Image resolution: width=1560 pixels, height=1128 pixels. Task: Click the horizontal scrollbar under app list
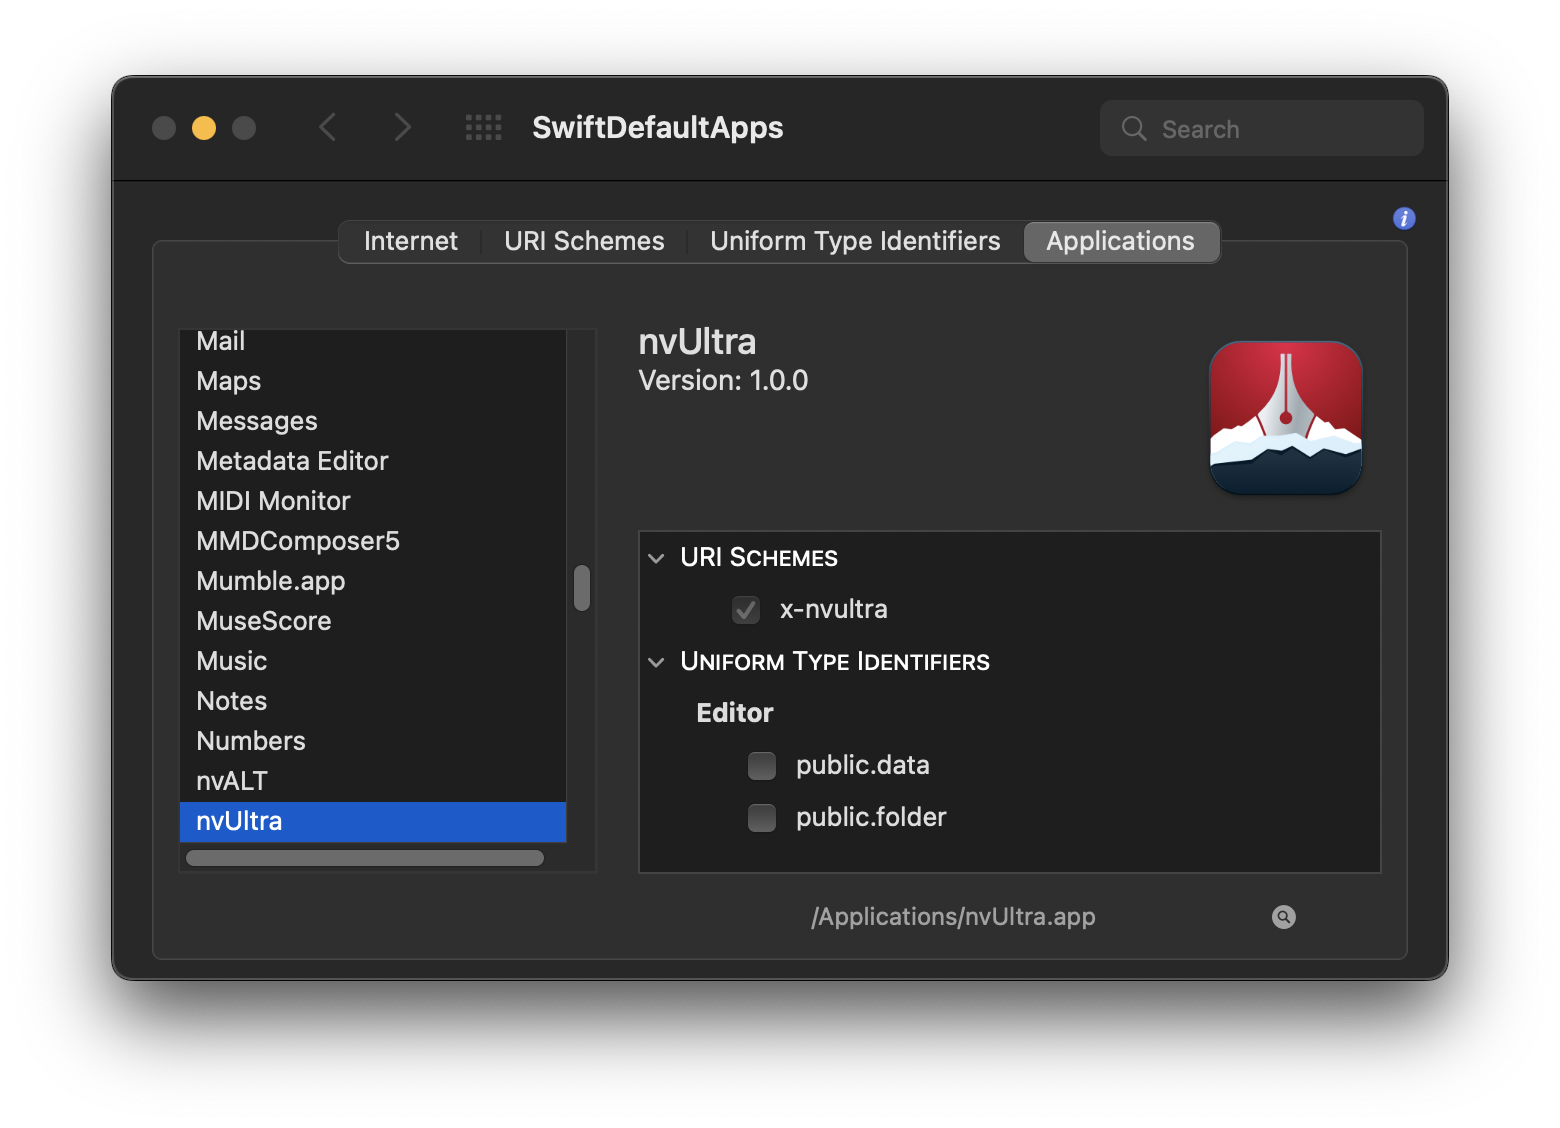click(365, 858)
